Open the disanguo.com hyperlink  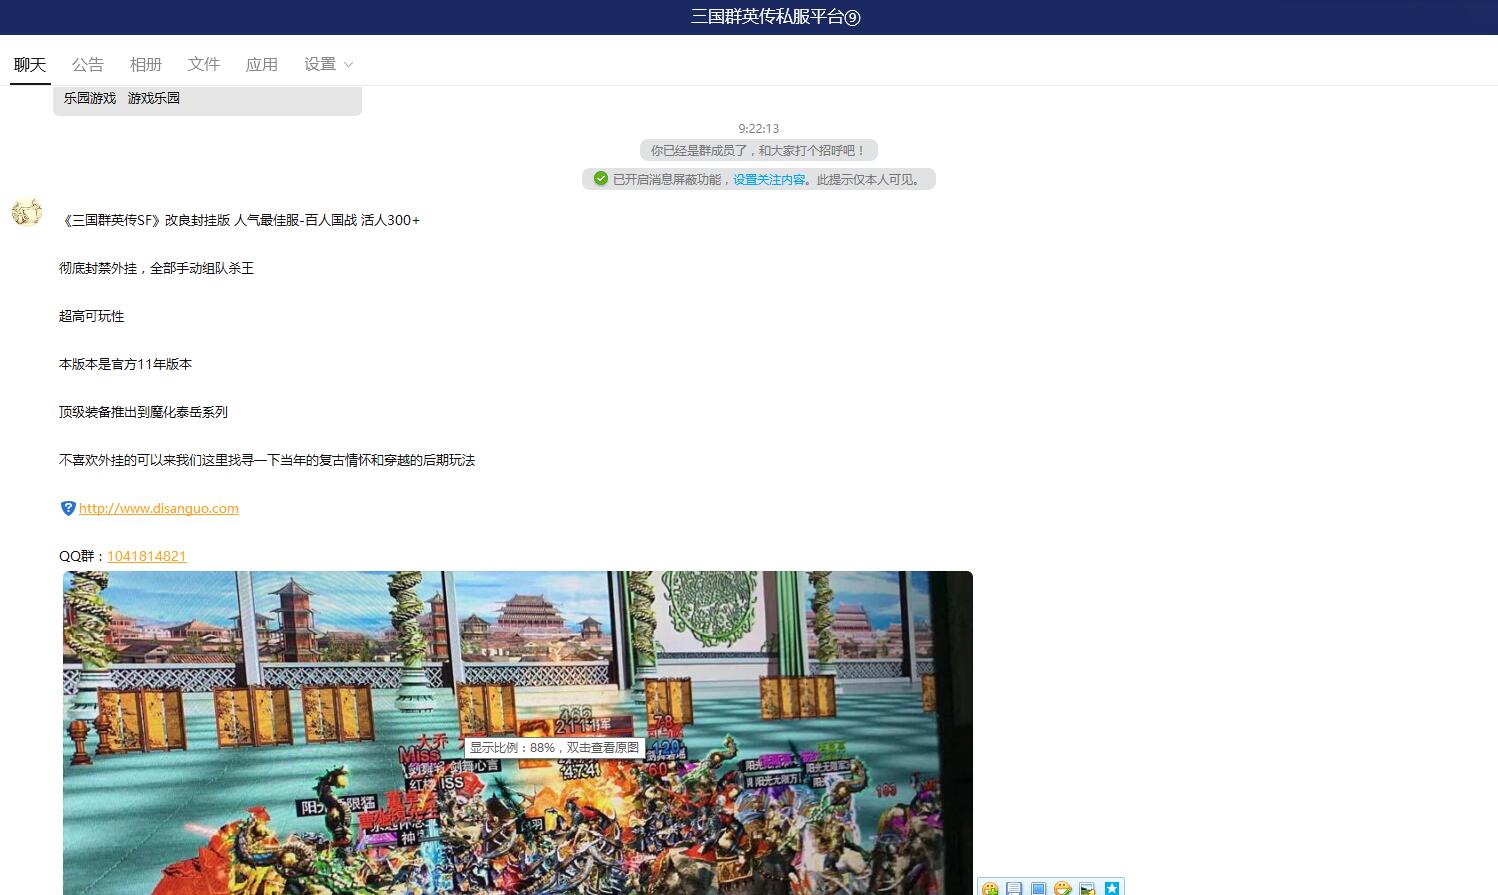click(x=159, y=508)
